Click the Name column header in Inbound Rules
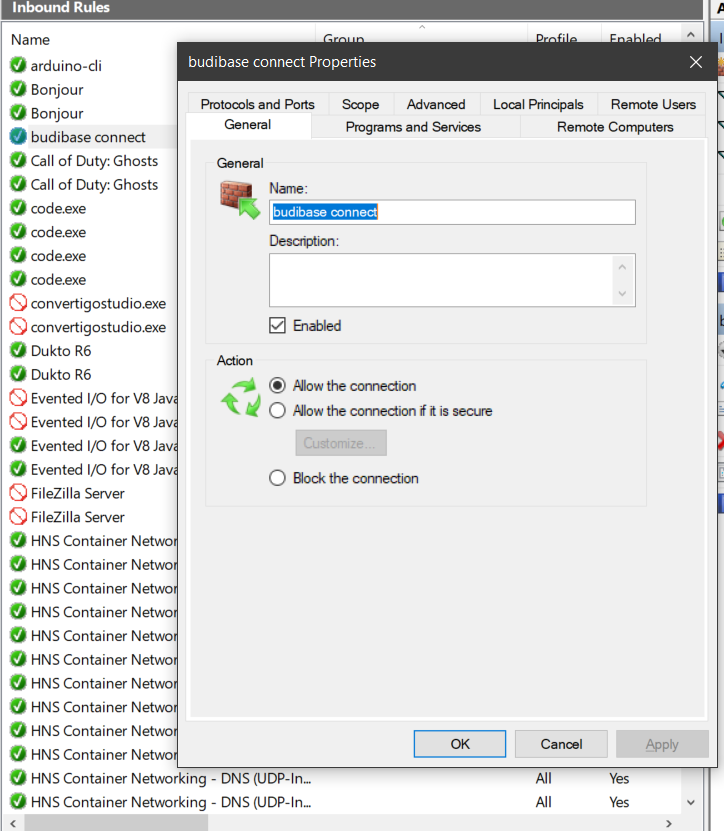The image size is (724, 831). pyautogui.click(x=30, y=40)
